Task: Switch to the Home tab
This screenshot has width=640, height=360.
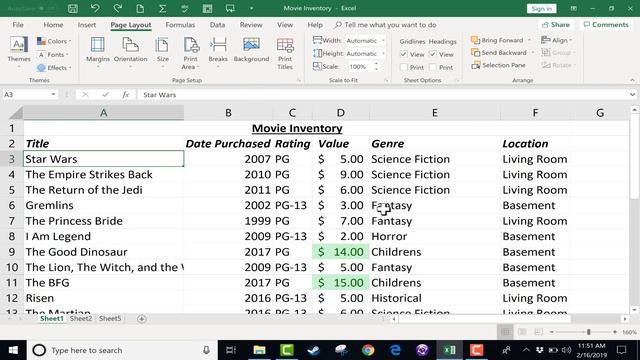Action: click(x=53, y=25)
